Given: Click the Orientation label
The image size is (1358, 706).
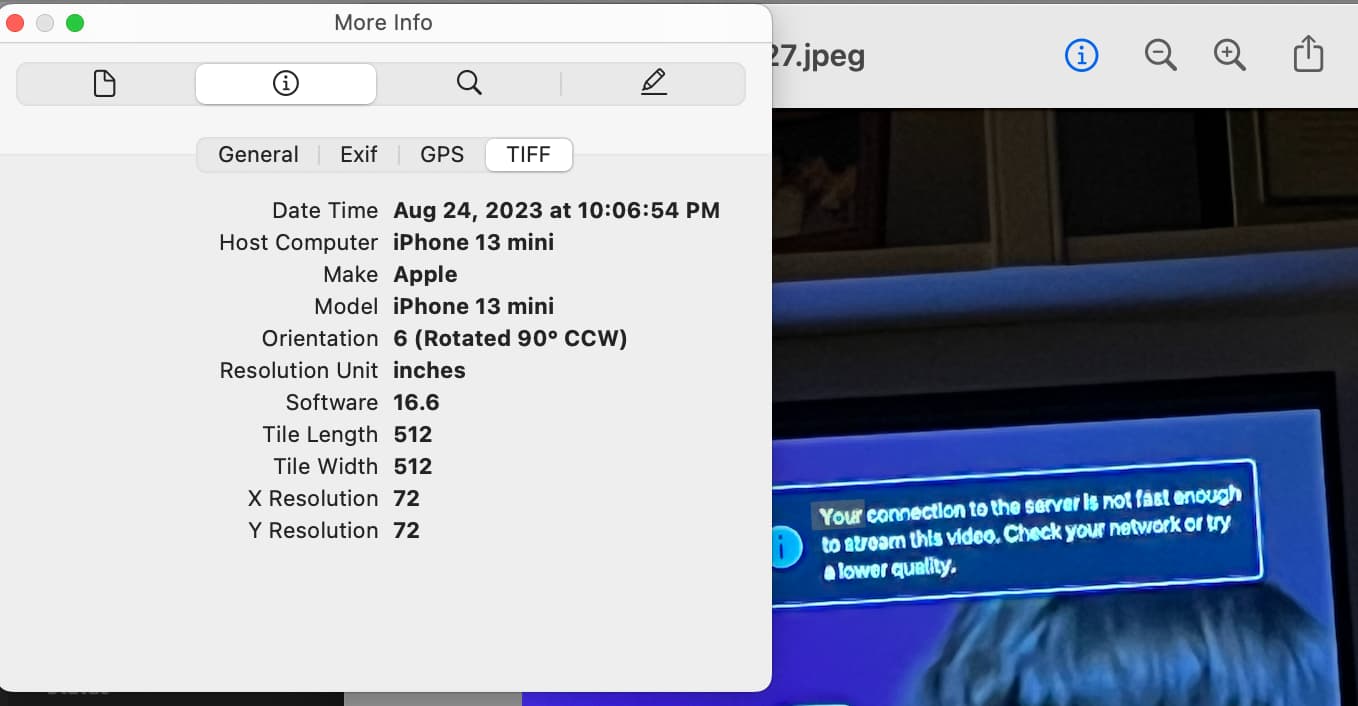Looking at the screenshot, I should coord(320,338).
